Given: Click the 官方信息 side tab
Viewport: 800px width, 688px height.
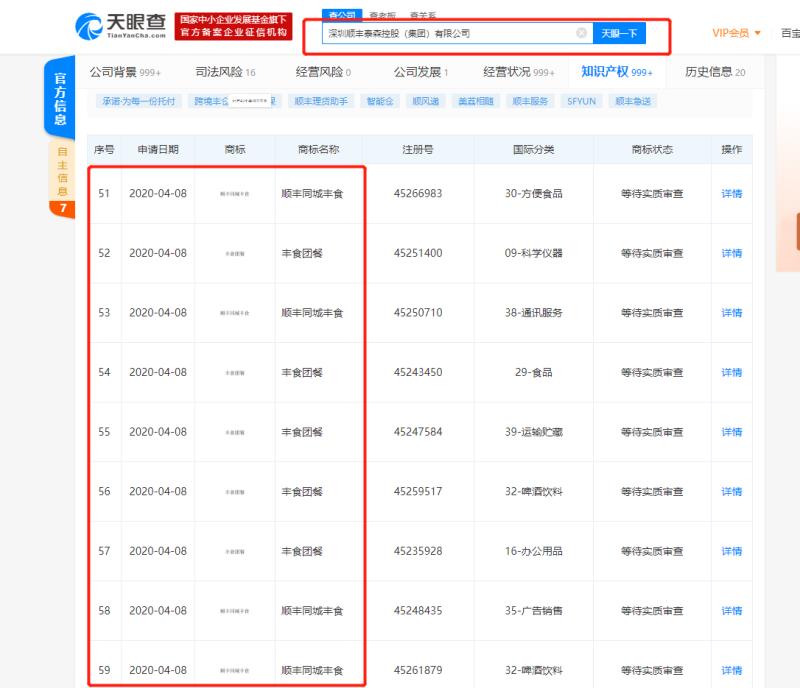Looking at the screenshot, I should [60, 98].
